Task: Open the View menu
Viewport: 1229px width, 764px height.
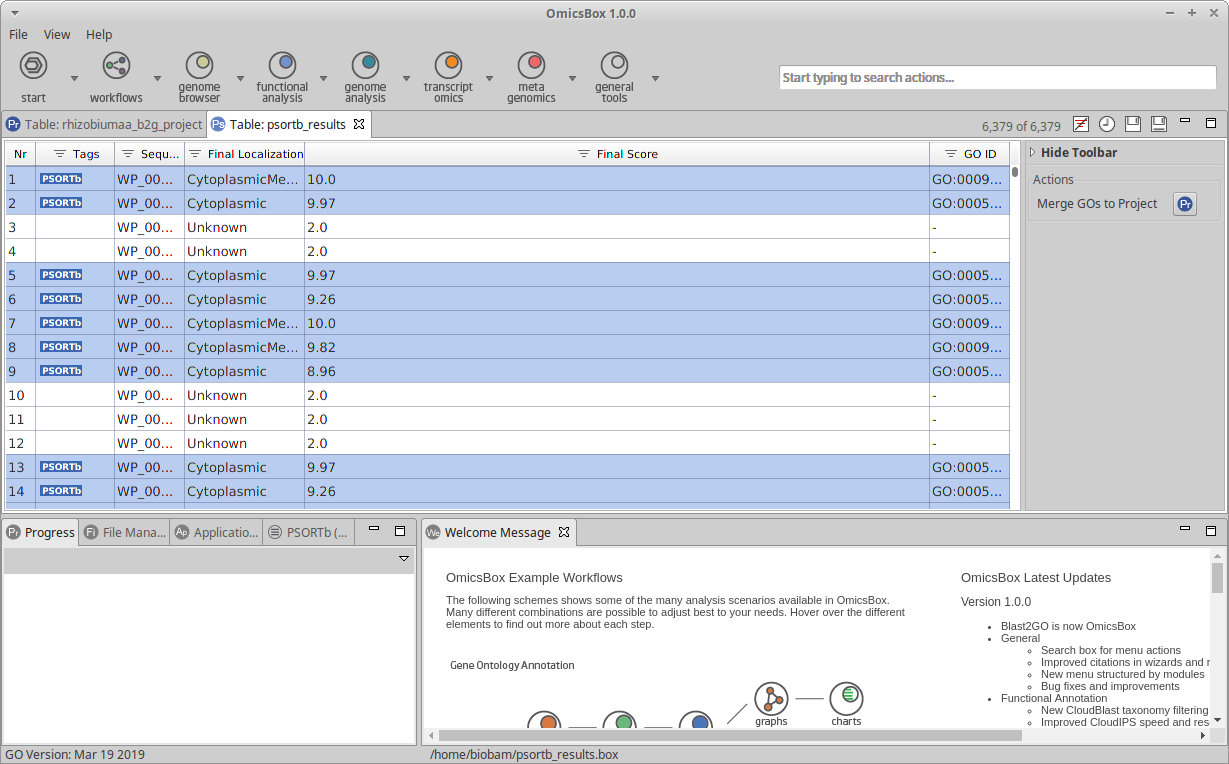Action: point(57,34)
